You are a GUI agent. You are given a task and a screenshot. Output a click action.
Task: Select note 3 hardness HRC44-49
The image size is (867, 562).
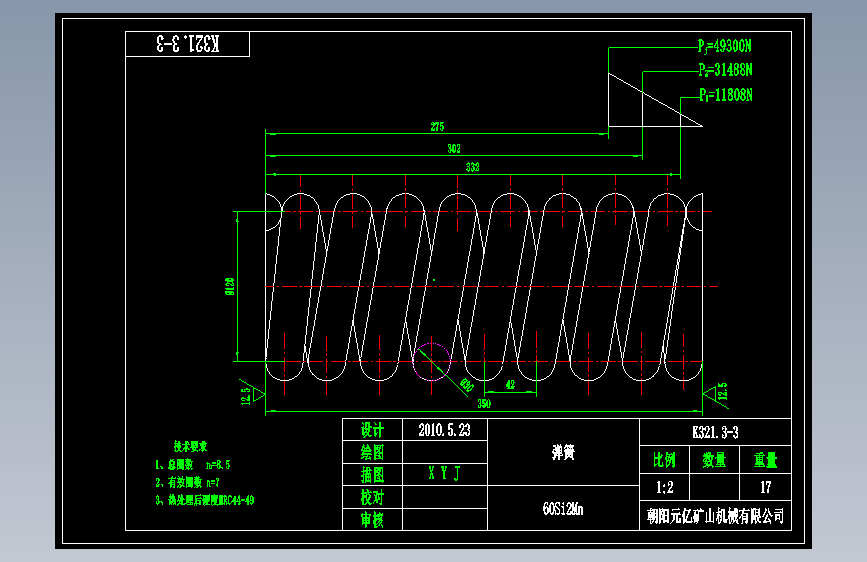[205, 501]
